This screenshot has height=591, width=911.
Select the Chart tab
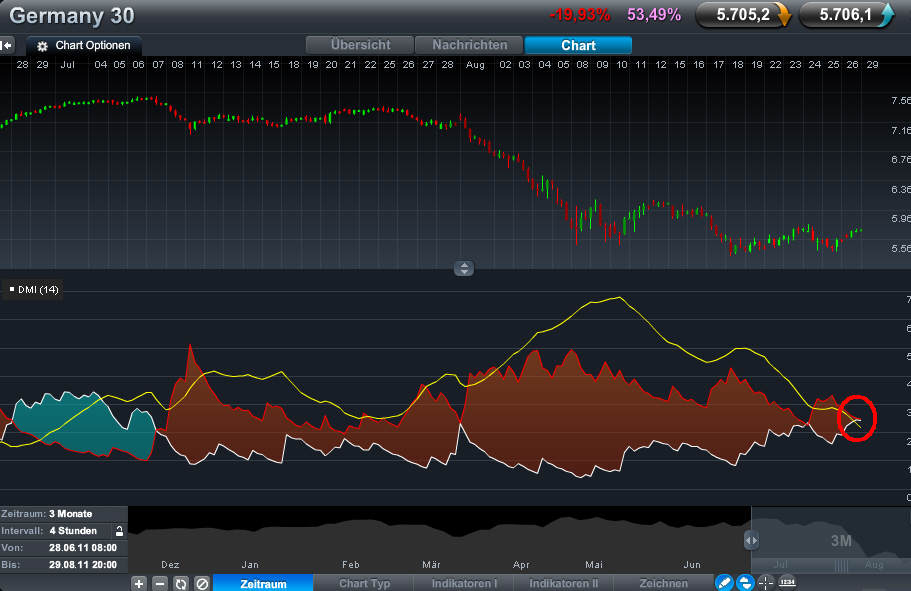click(x=578, y=45)
